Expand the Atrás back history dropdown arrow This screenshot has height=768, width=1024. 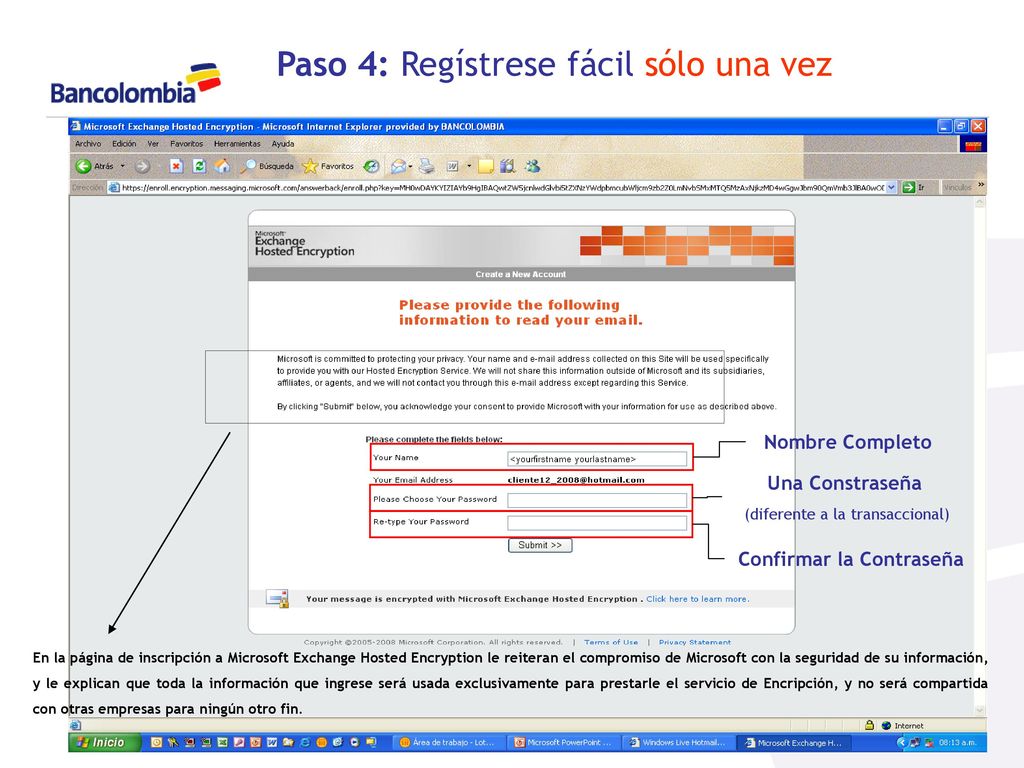[122, 167]
